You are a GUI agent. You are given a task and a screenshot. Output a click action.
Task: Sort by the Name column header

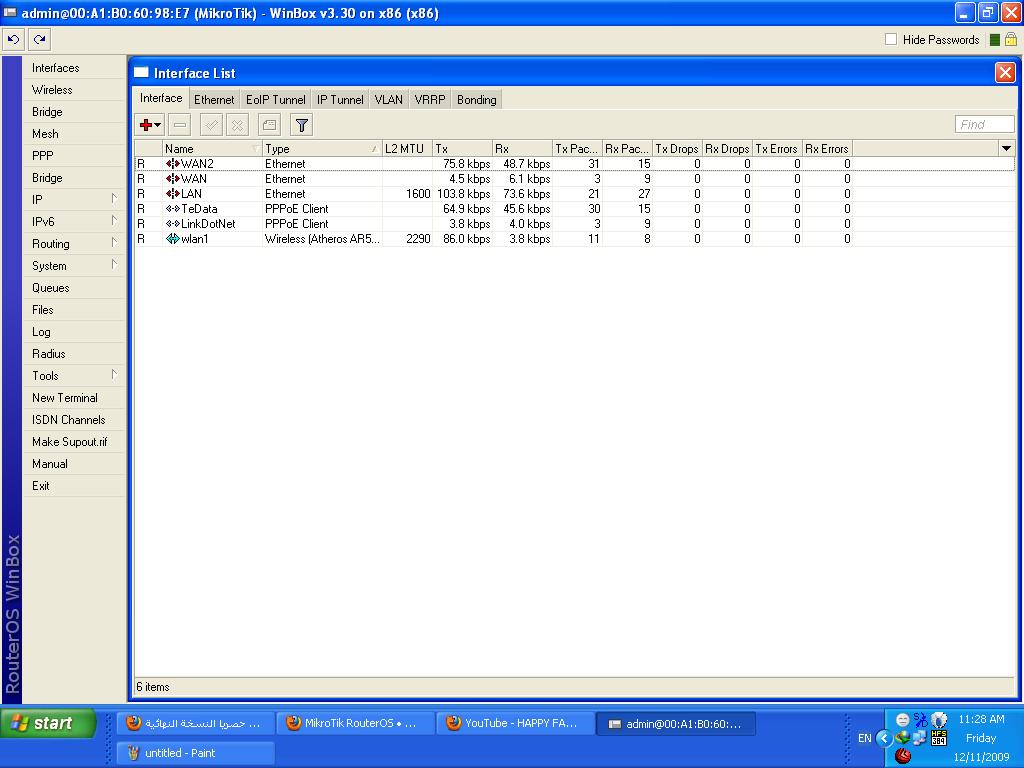(x=212, y=149)
